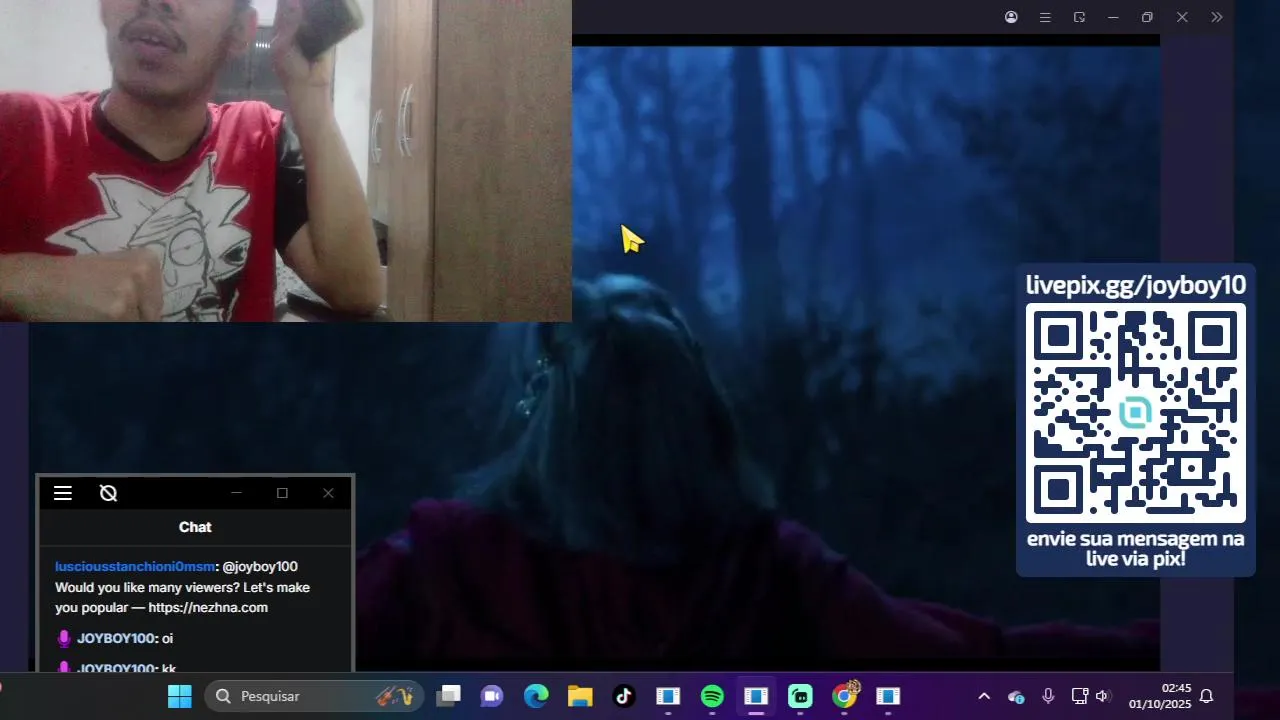Viewport: 1280px width, 720px height.
Task: Open the https://nezhna.com link in chat
Action: click(x=208, y=608)
